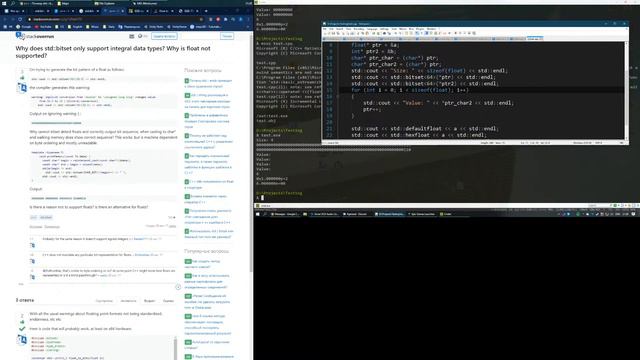This screenshot has height=360, width=640.
Task: Open English bookmark folder
Action: coord(74,27)
